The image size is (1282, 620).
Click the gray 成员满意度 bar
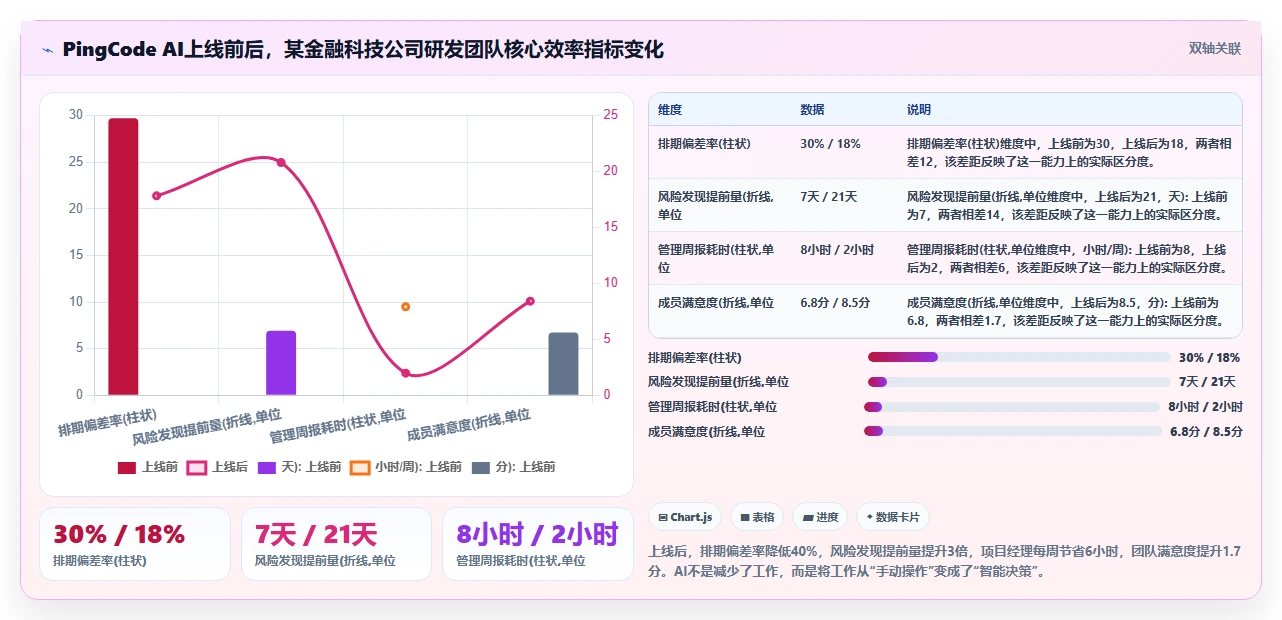(564, 364)
